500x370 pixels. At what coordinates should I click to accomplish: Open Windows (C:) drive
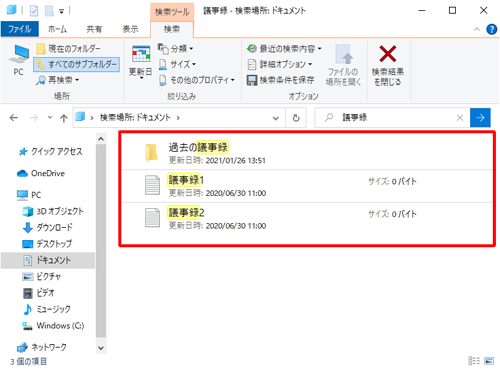pyautogui.click(x=53, y=326)
